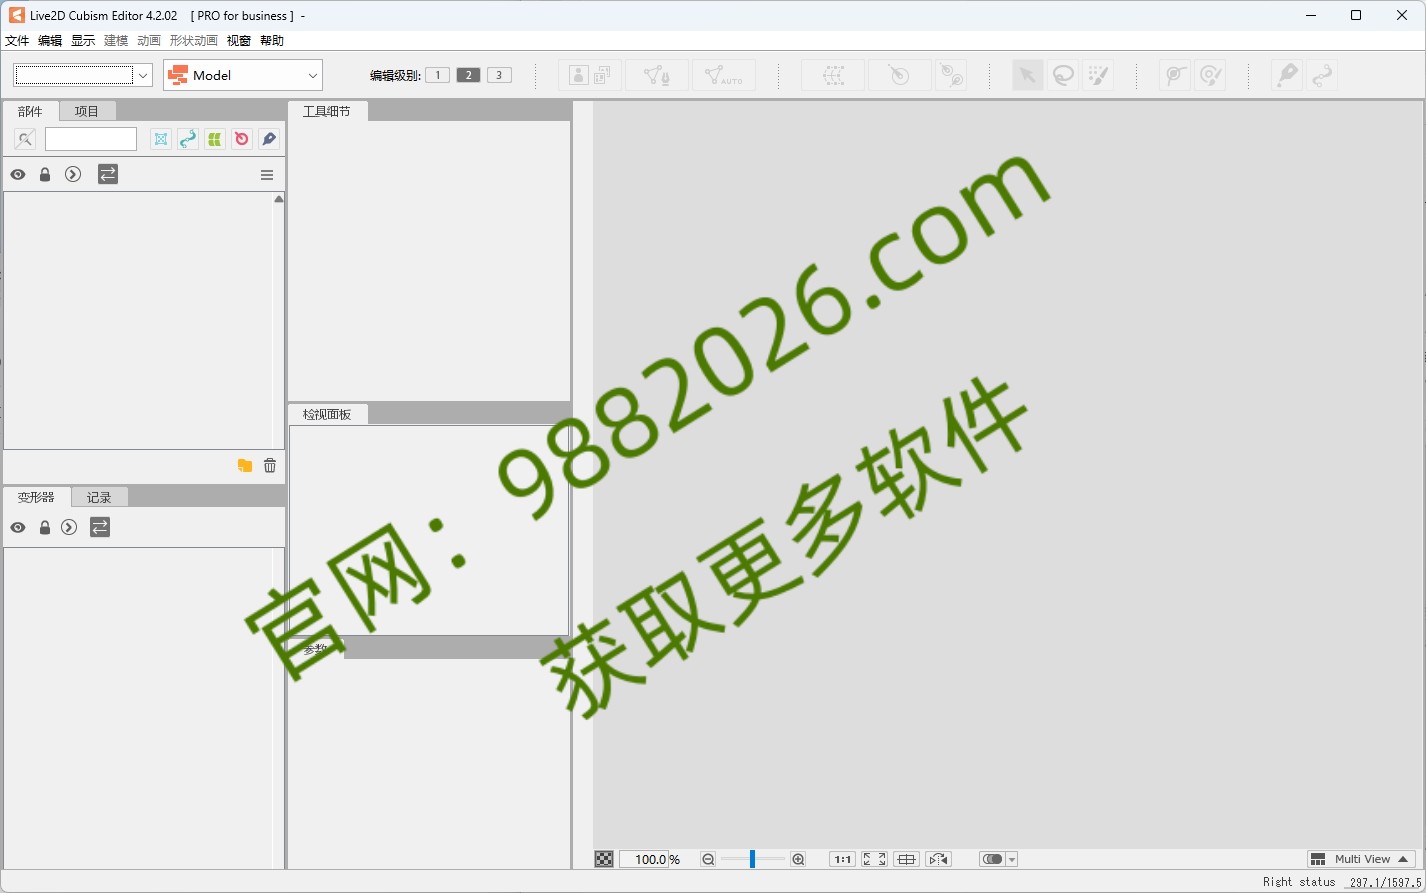Viewport: 1426px width, 893px height.
Task: Filter parts by green warp deformer icon
Action: [x=215, y=139]
